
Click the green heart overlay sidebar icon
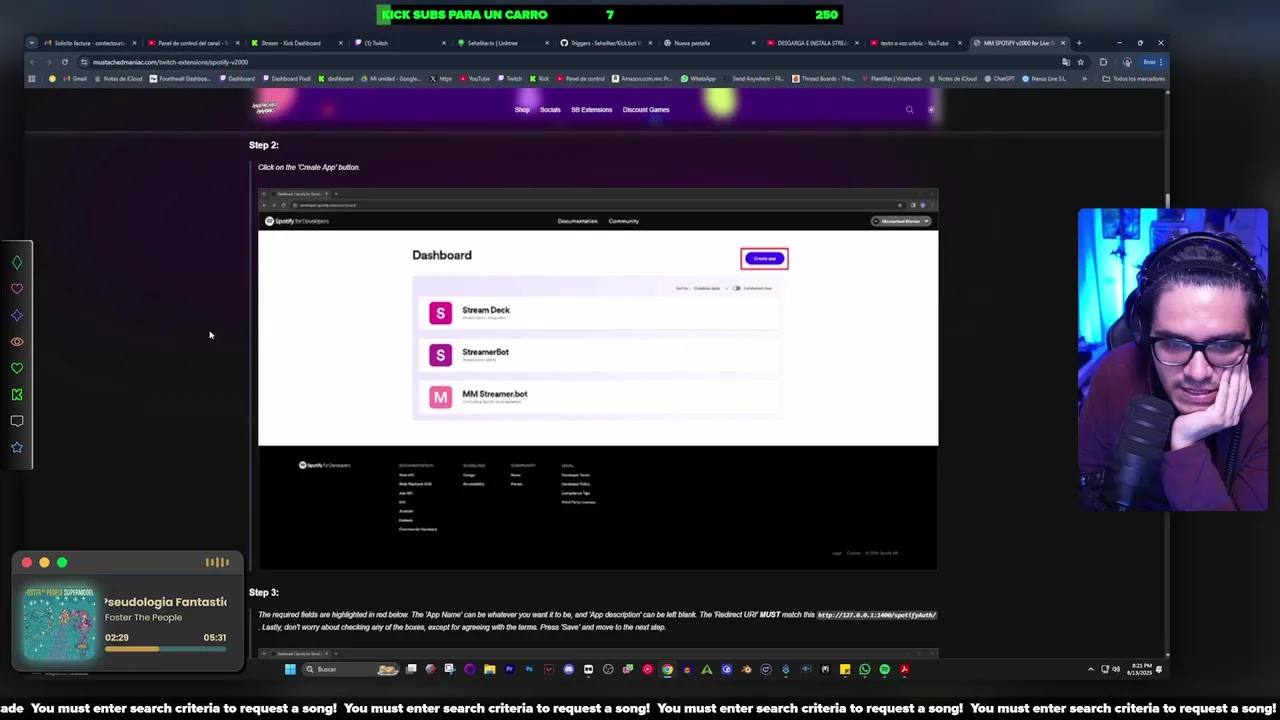coord(17,368)
